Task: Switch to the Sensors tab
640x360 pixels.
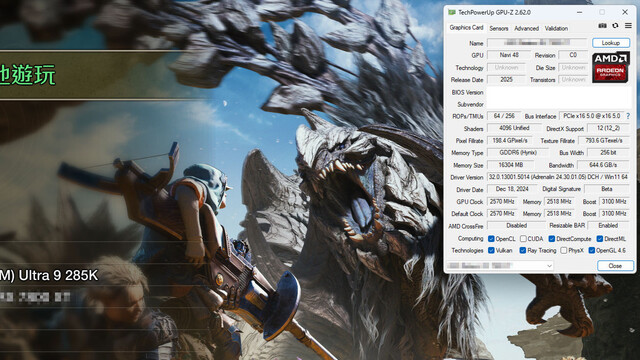Action: (499, 28)
